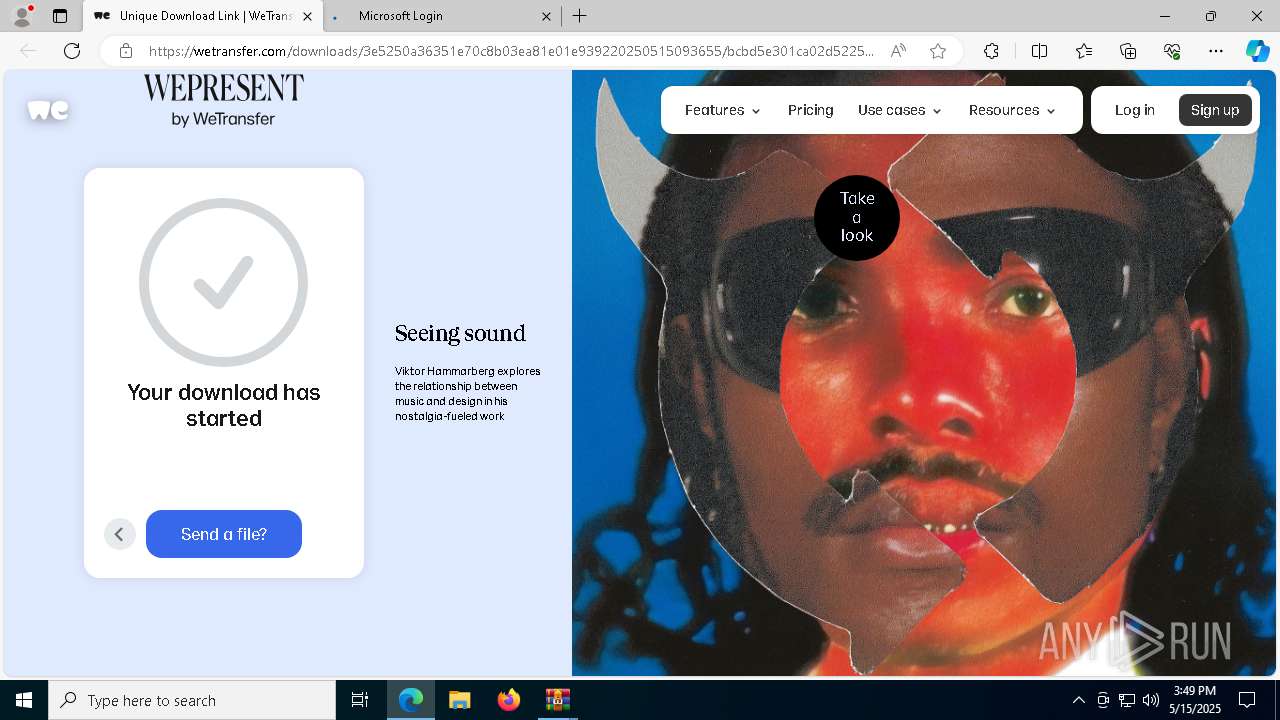Open Task View on the taskbar
The image size is (1280, 720).
[x=360, y=700]
